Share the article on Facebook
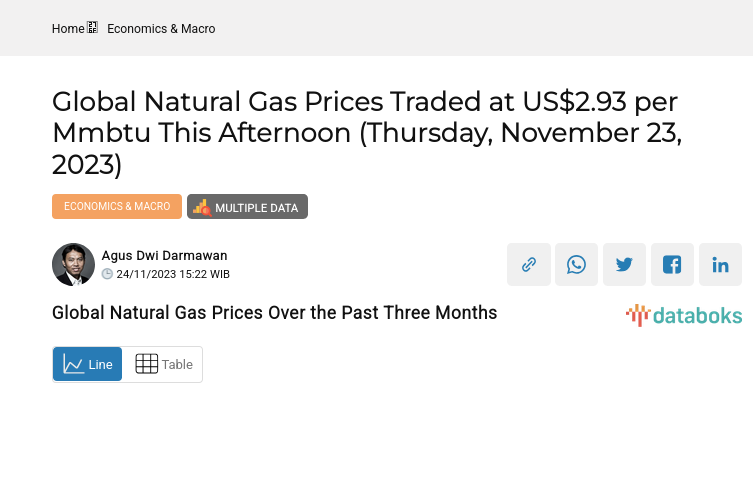 pos(673,265)
